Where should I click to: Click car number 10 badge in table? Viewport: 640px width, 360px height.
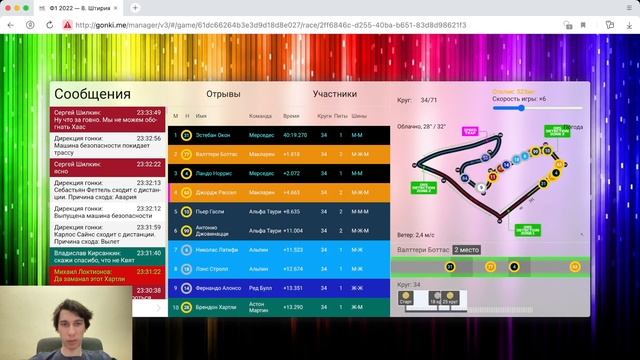click(x=186, y=211)
